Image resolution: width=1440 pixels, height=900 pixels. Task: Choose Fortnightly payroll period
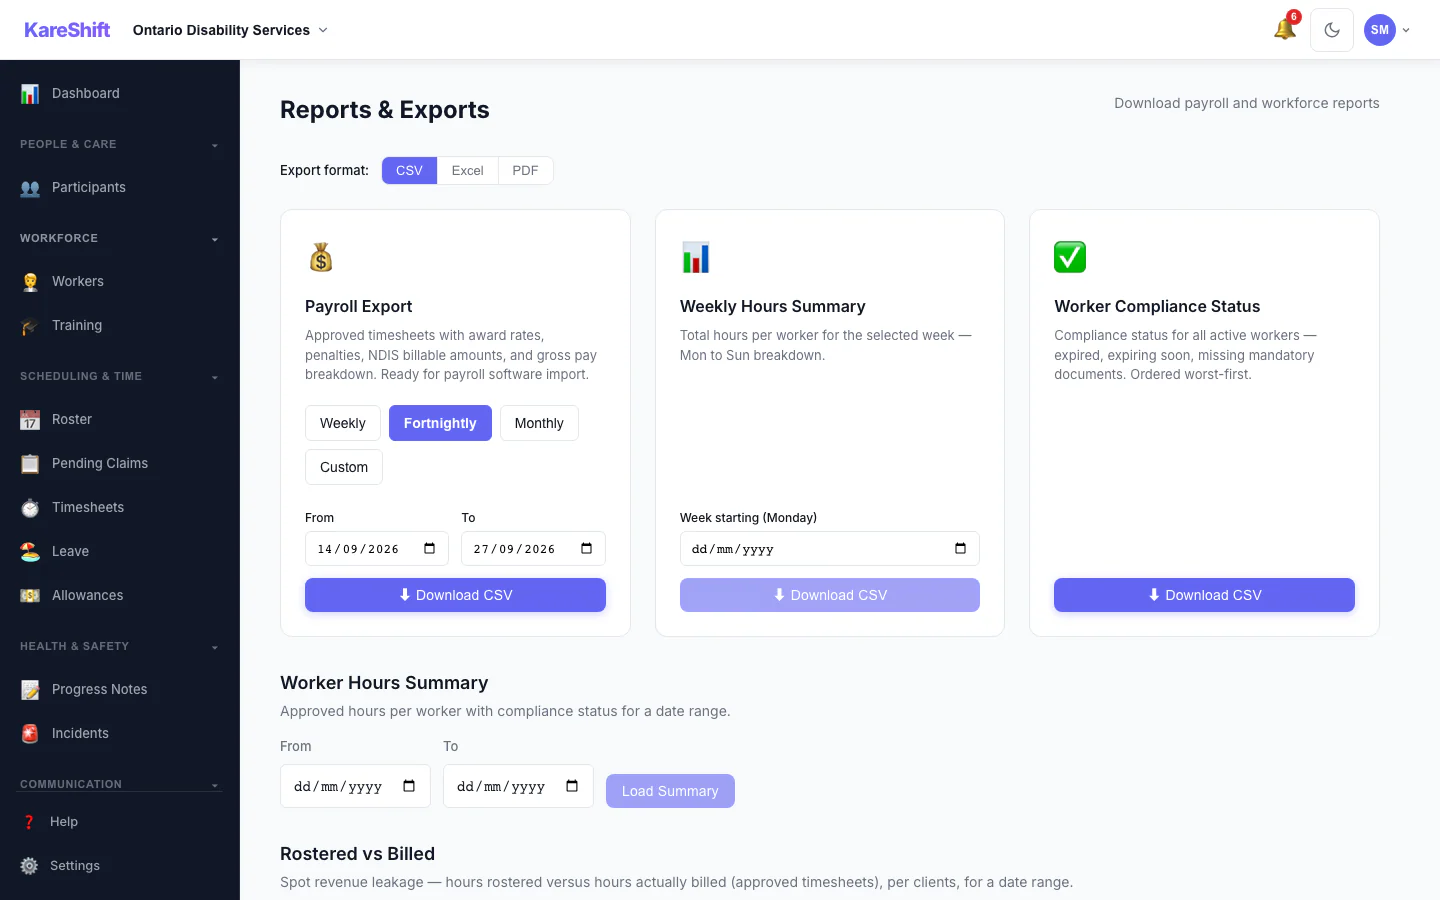tap(440, 423)
